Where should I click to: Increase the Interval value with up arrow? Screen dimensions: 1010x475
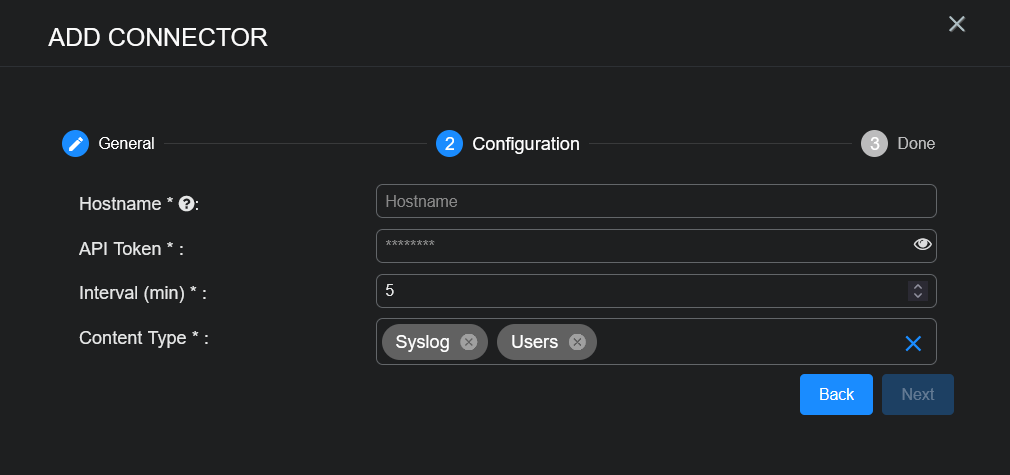917,286
